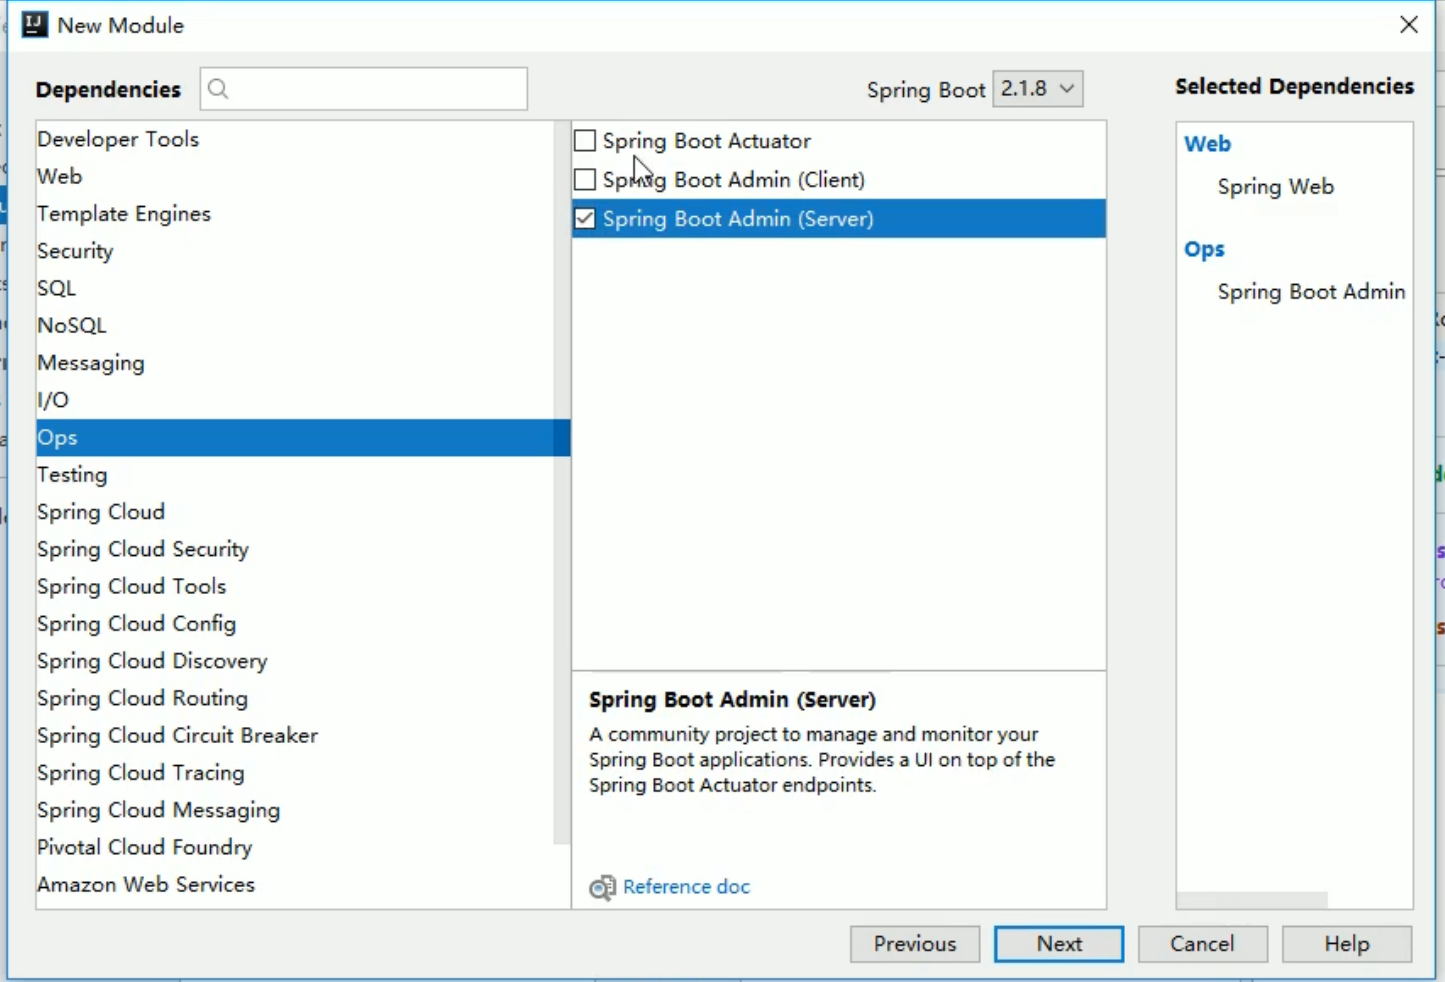This screenshot has width=1445, height=982.
Task: Open Help for the dialog
Action: tap(1347, 944)
